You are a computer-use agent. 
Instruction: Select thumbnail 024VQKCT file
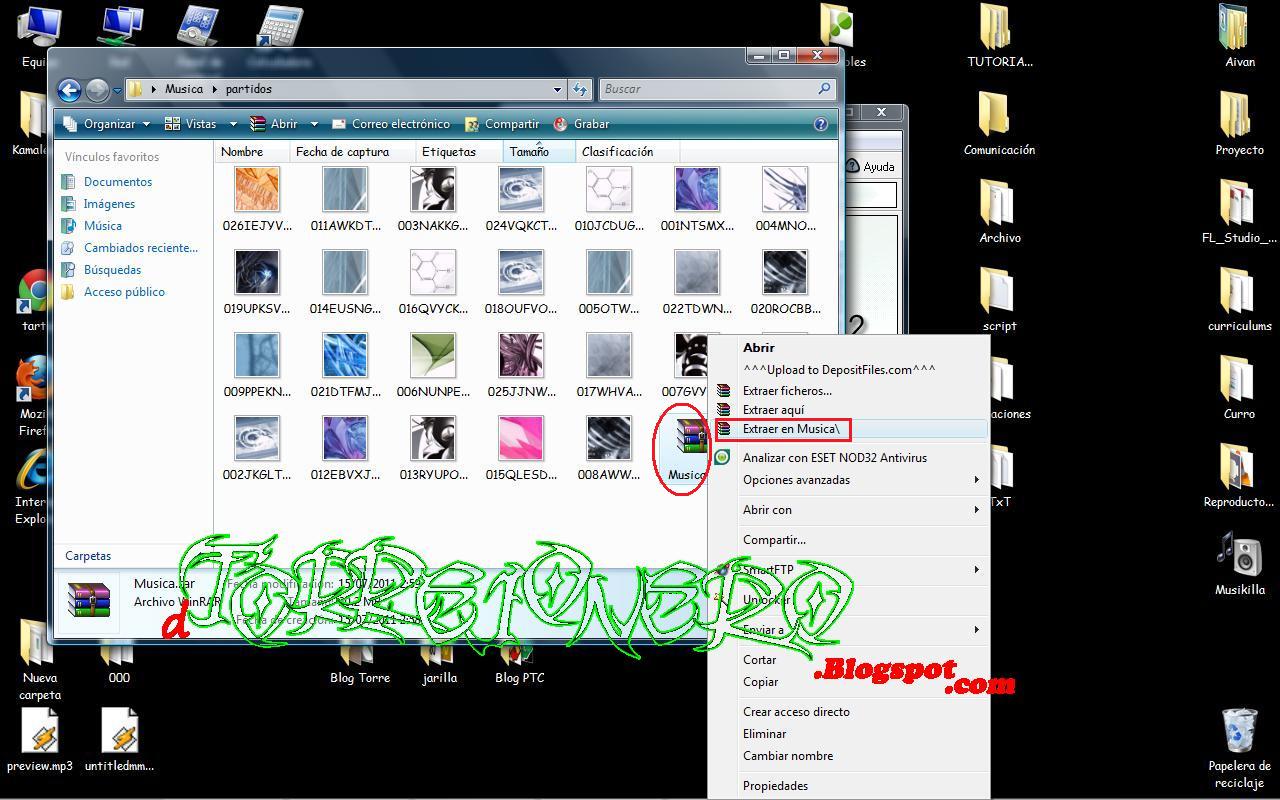point(521,198)
